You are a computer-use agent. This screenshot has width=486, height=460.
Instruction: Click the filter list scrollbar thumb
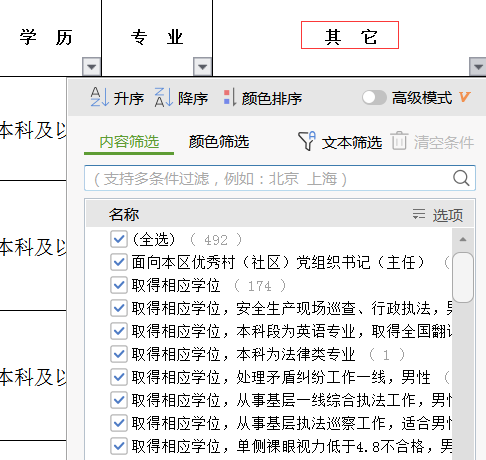point(463,277)
